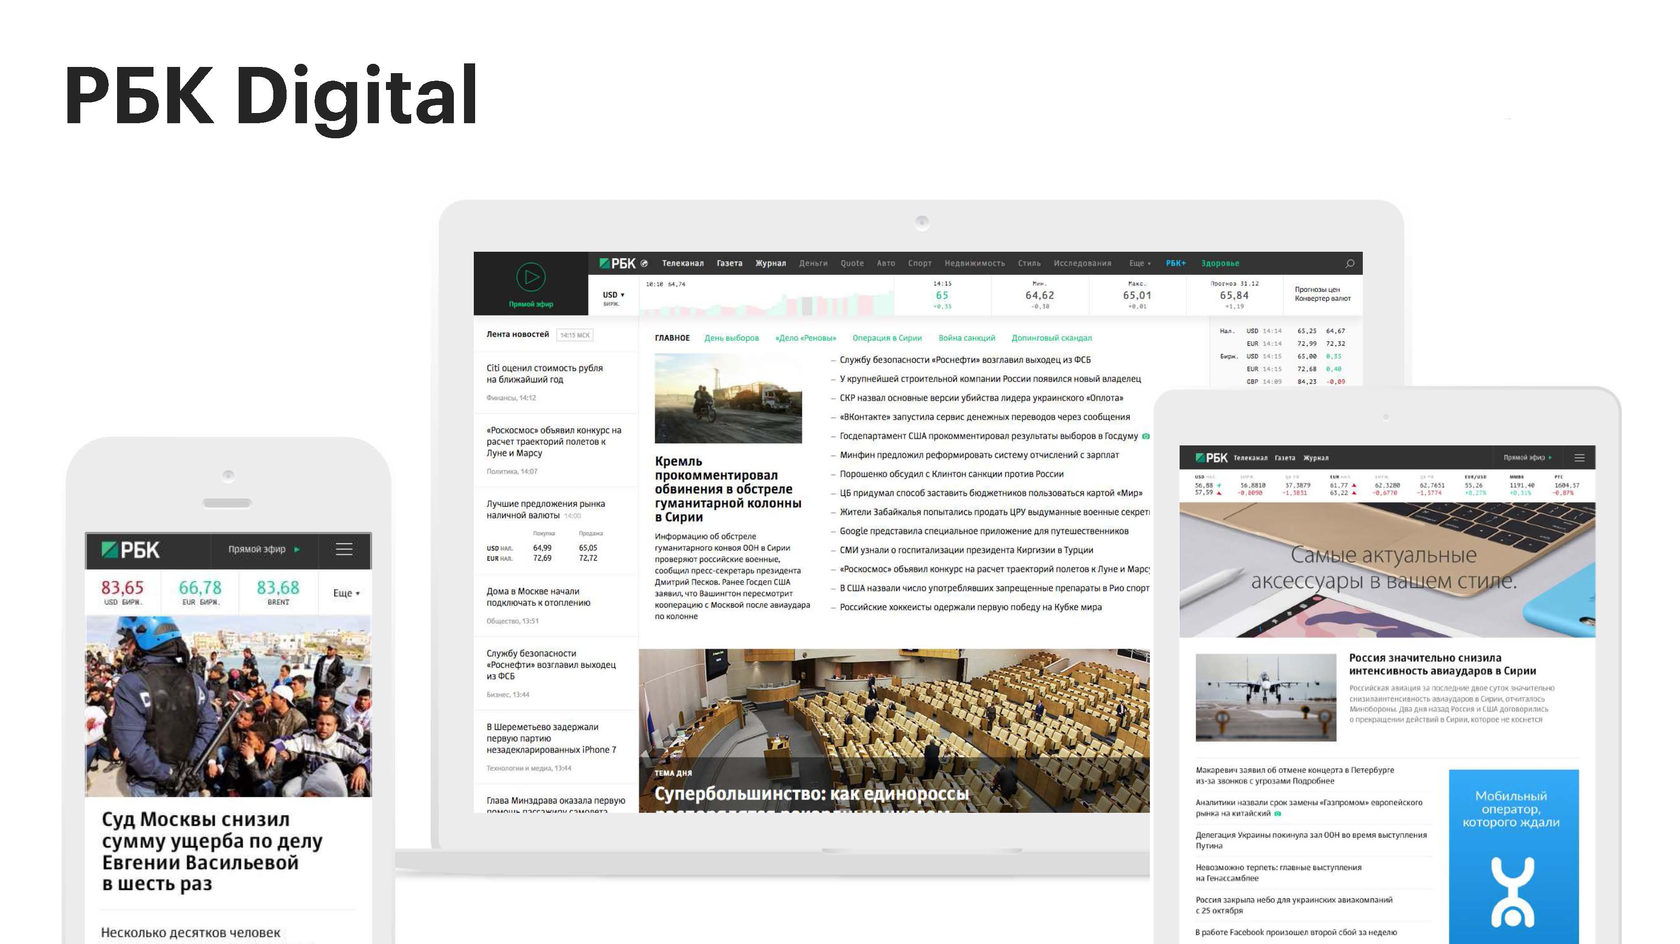Tap Прямой эфир button on the tablet

coord(1528,458)
